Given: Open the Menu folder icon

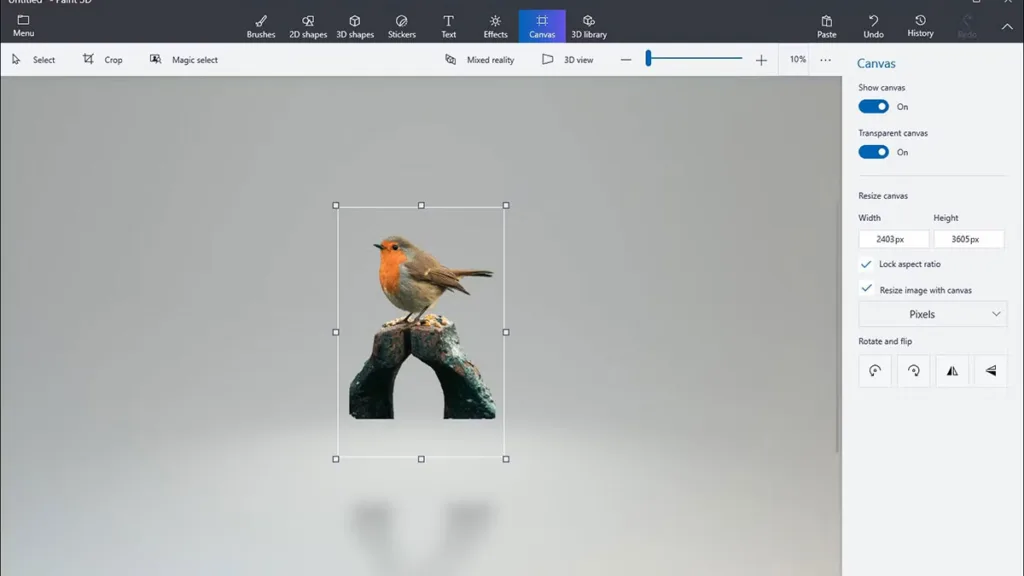Looking at the screenshot, I should click(x=23, y=20).
